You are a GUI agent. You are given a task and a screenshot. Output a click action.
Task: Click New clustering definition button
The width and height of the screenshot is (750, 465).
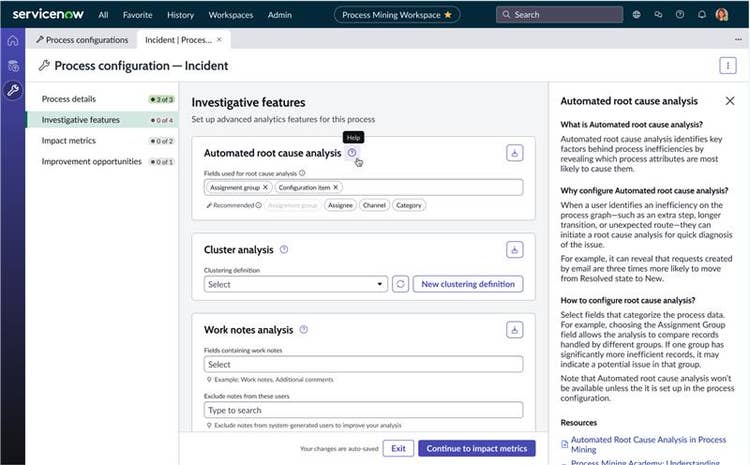point(468,284)
